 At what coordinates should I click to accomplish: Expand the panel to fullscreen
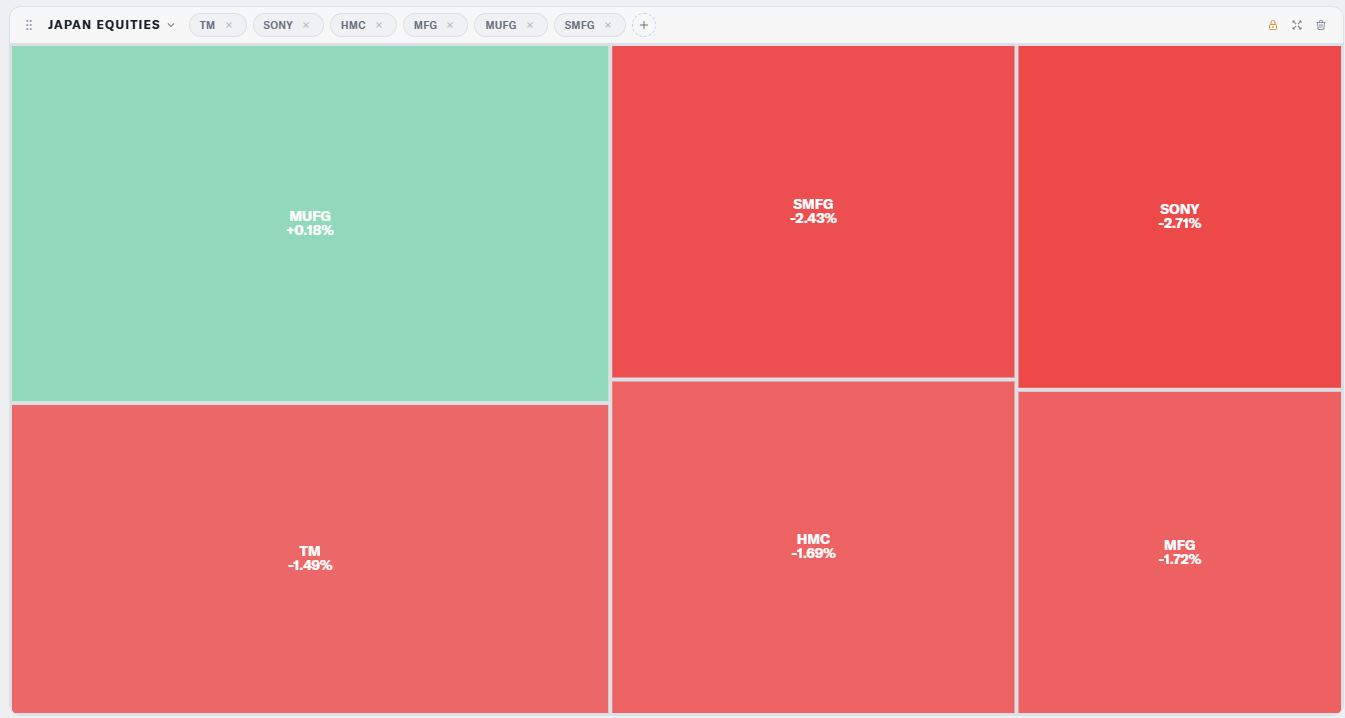(1297, 25)
